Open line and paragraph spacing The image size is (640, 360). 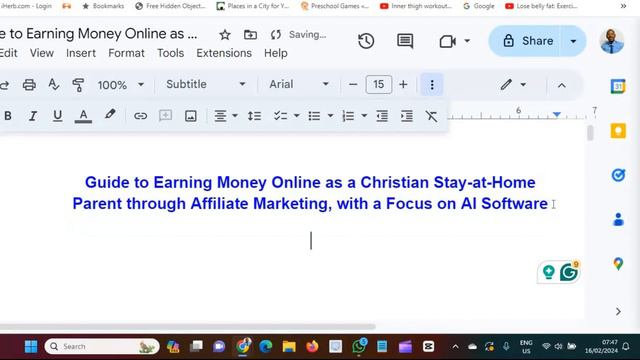pos(254,116)
